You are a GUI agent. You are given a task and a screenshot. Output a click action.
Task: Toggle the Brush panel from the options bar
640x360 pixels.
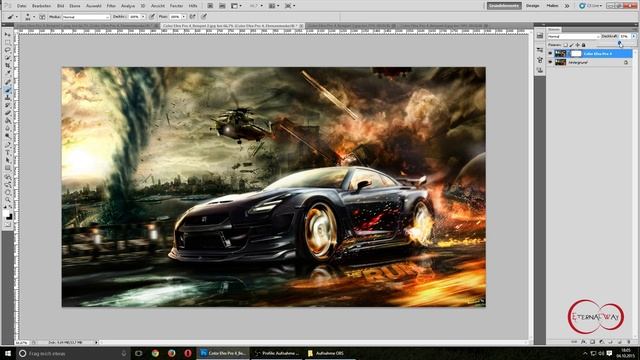tap(42, 17)
